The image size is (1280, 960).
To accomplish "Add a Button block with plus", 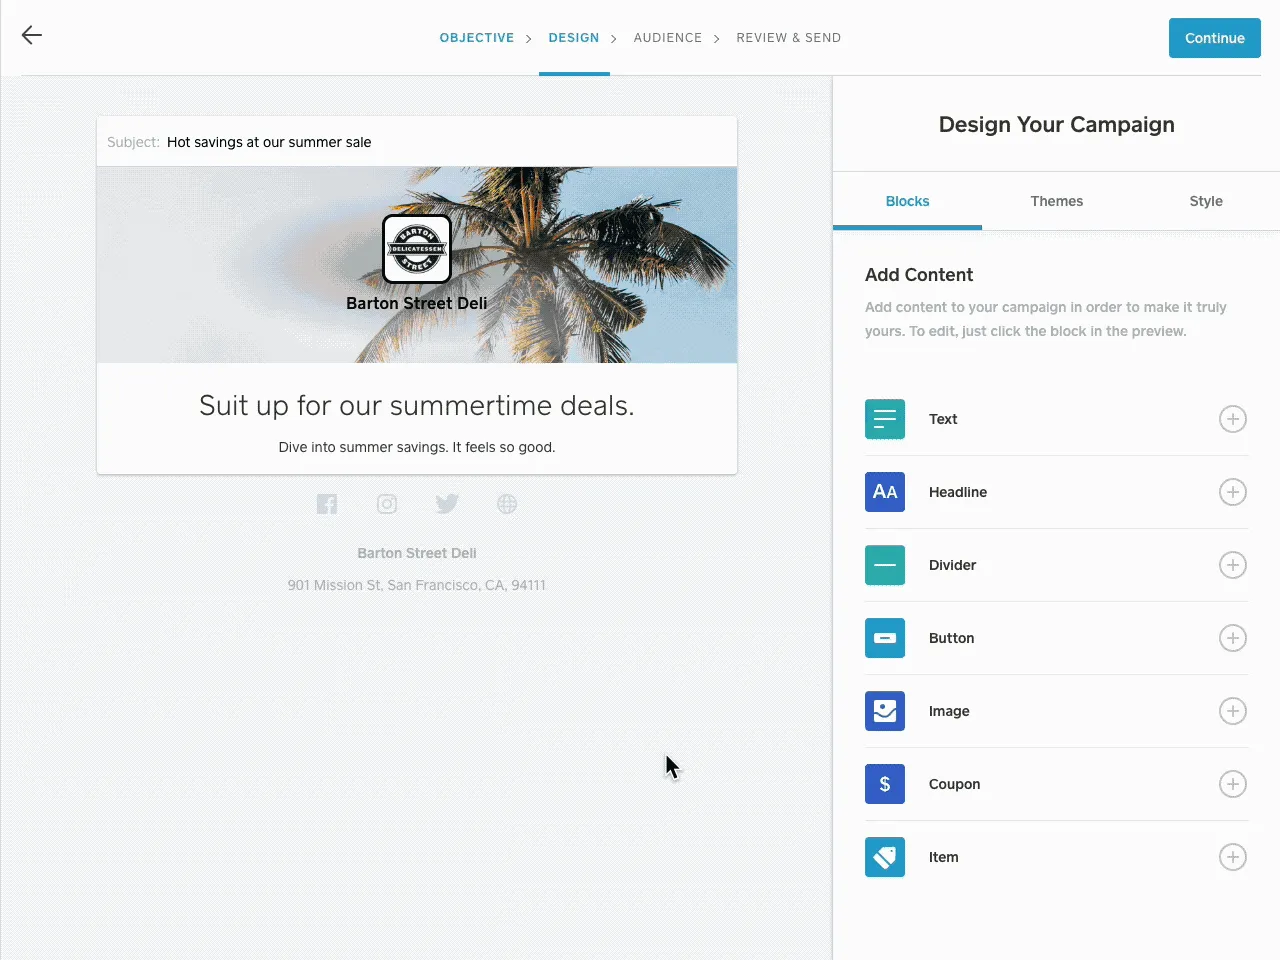I will coord(1233,638).
